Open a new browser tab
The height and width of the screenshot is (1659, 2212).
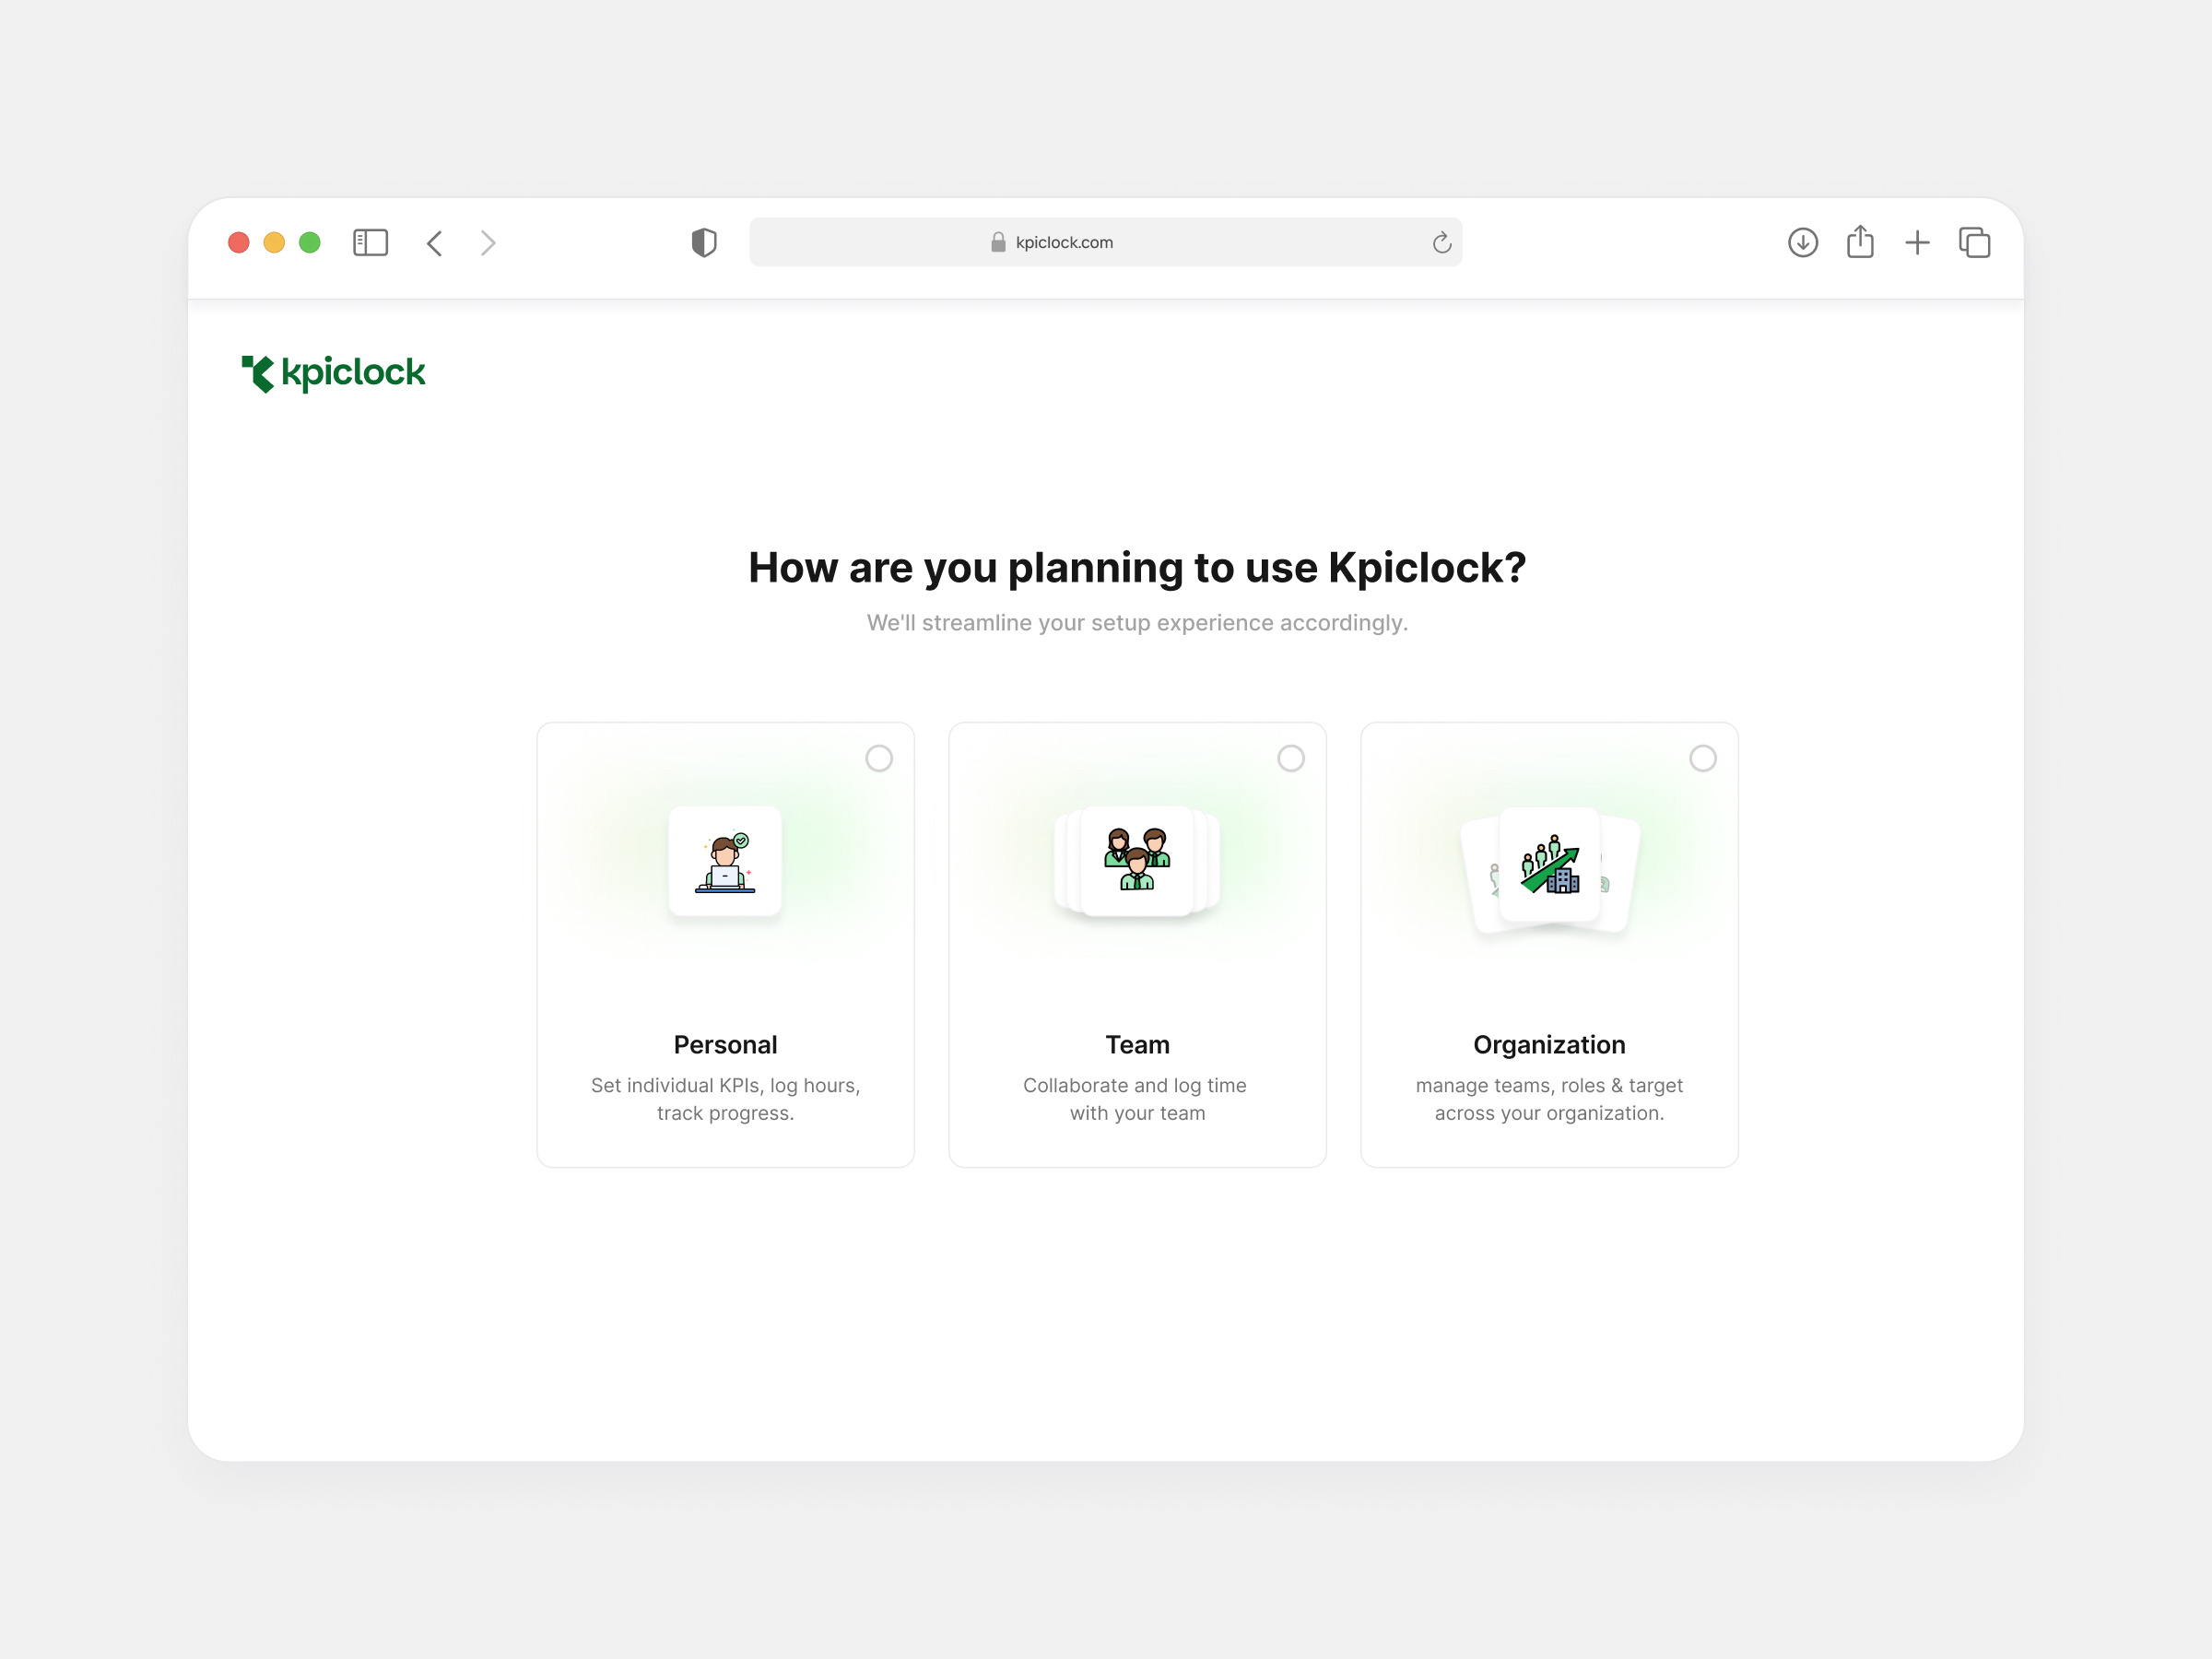point(1918,242)
